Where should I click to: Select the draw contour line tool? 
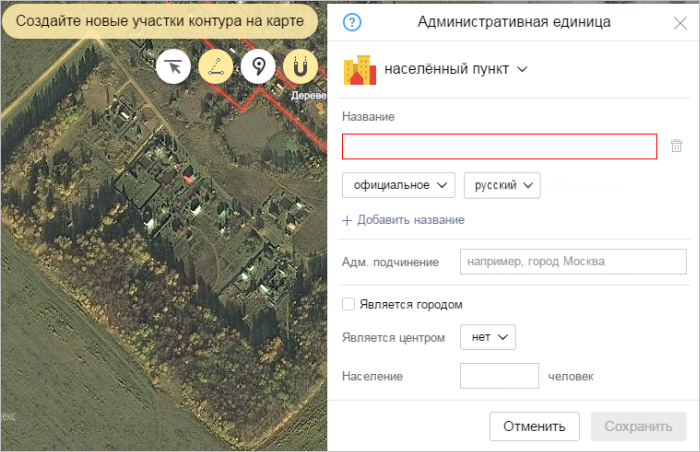point(216,68)
